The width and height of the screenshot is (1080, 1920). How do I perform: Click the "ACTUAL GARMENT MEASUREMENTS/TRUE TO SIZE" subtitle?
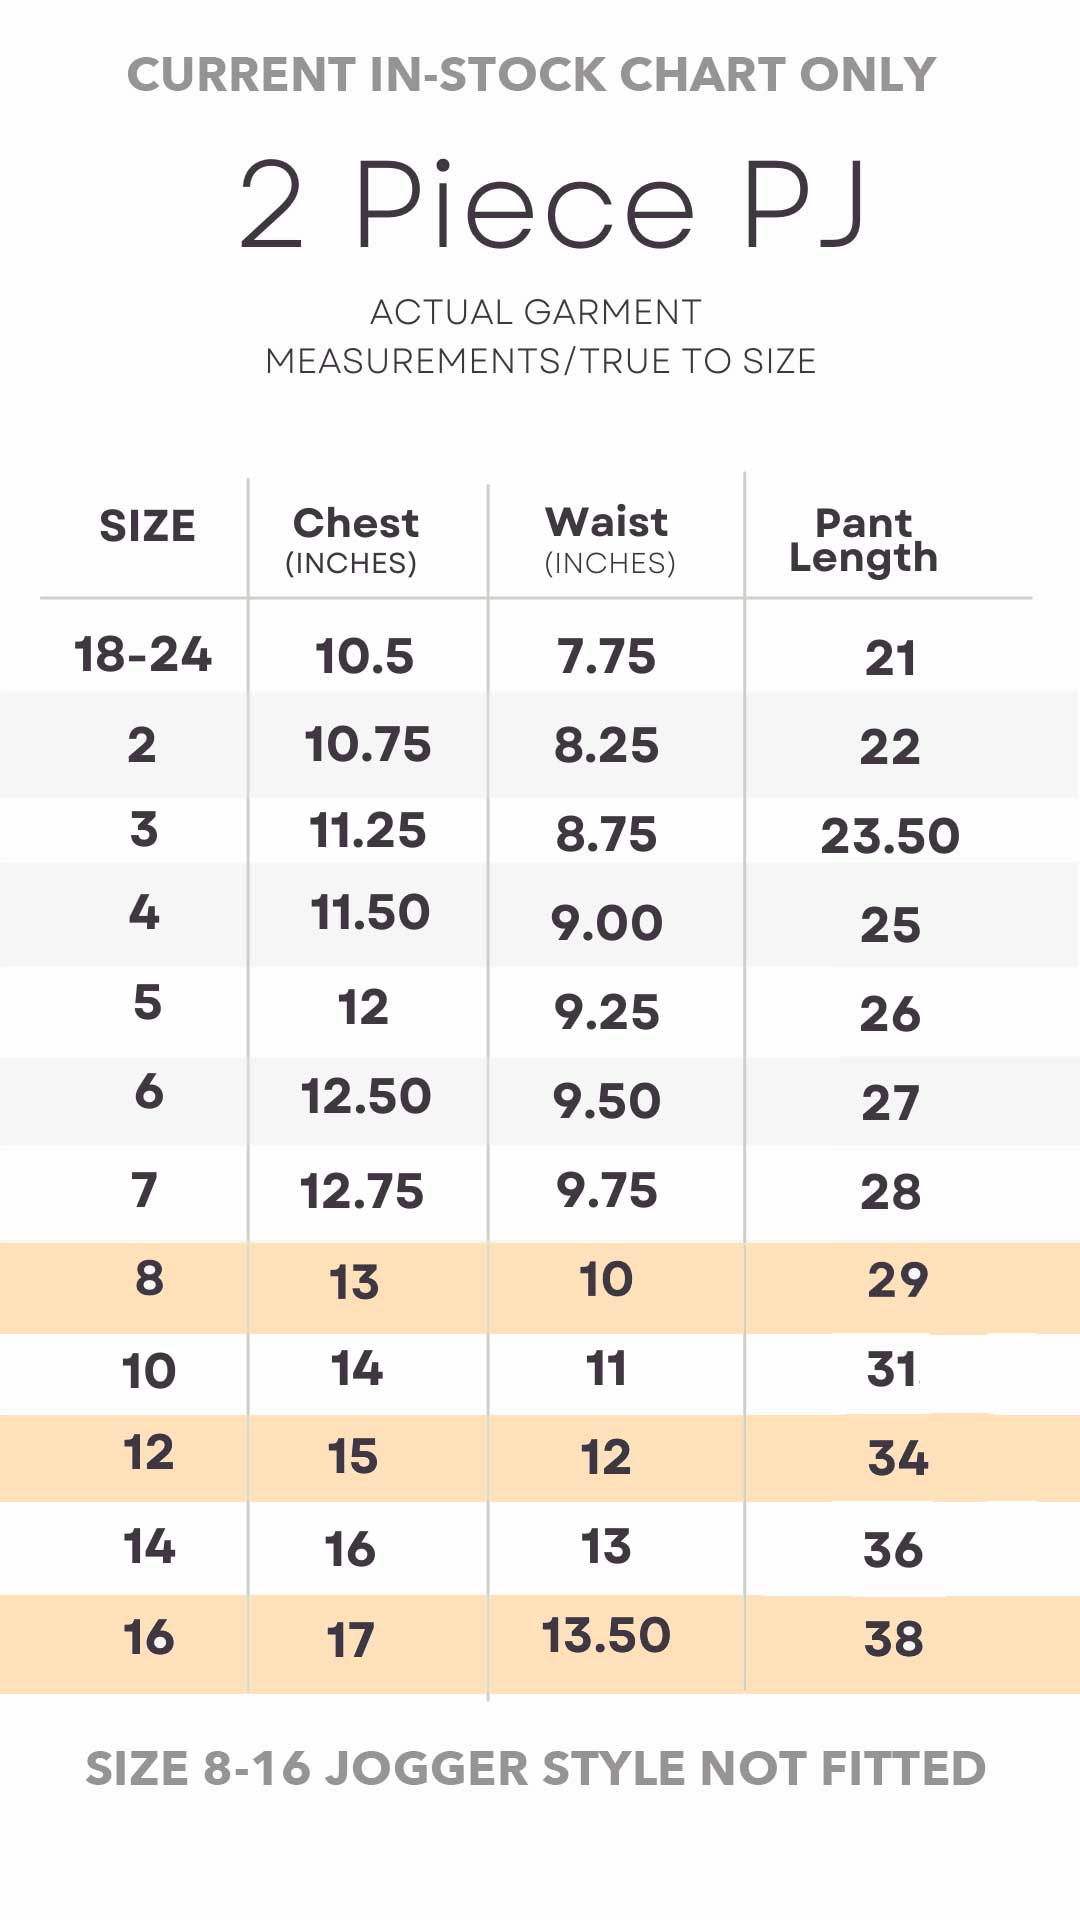click(x=540, y=337)
